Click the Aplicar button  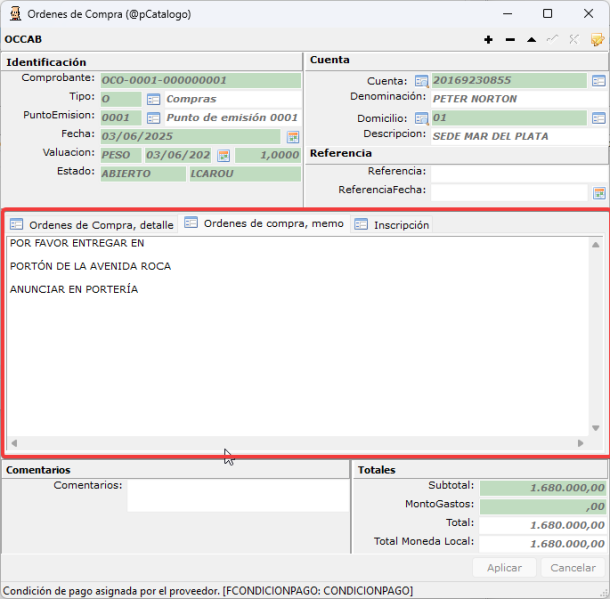[504, 567]
